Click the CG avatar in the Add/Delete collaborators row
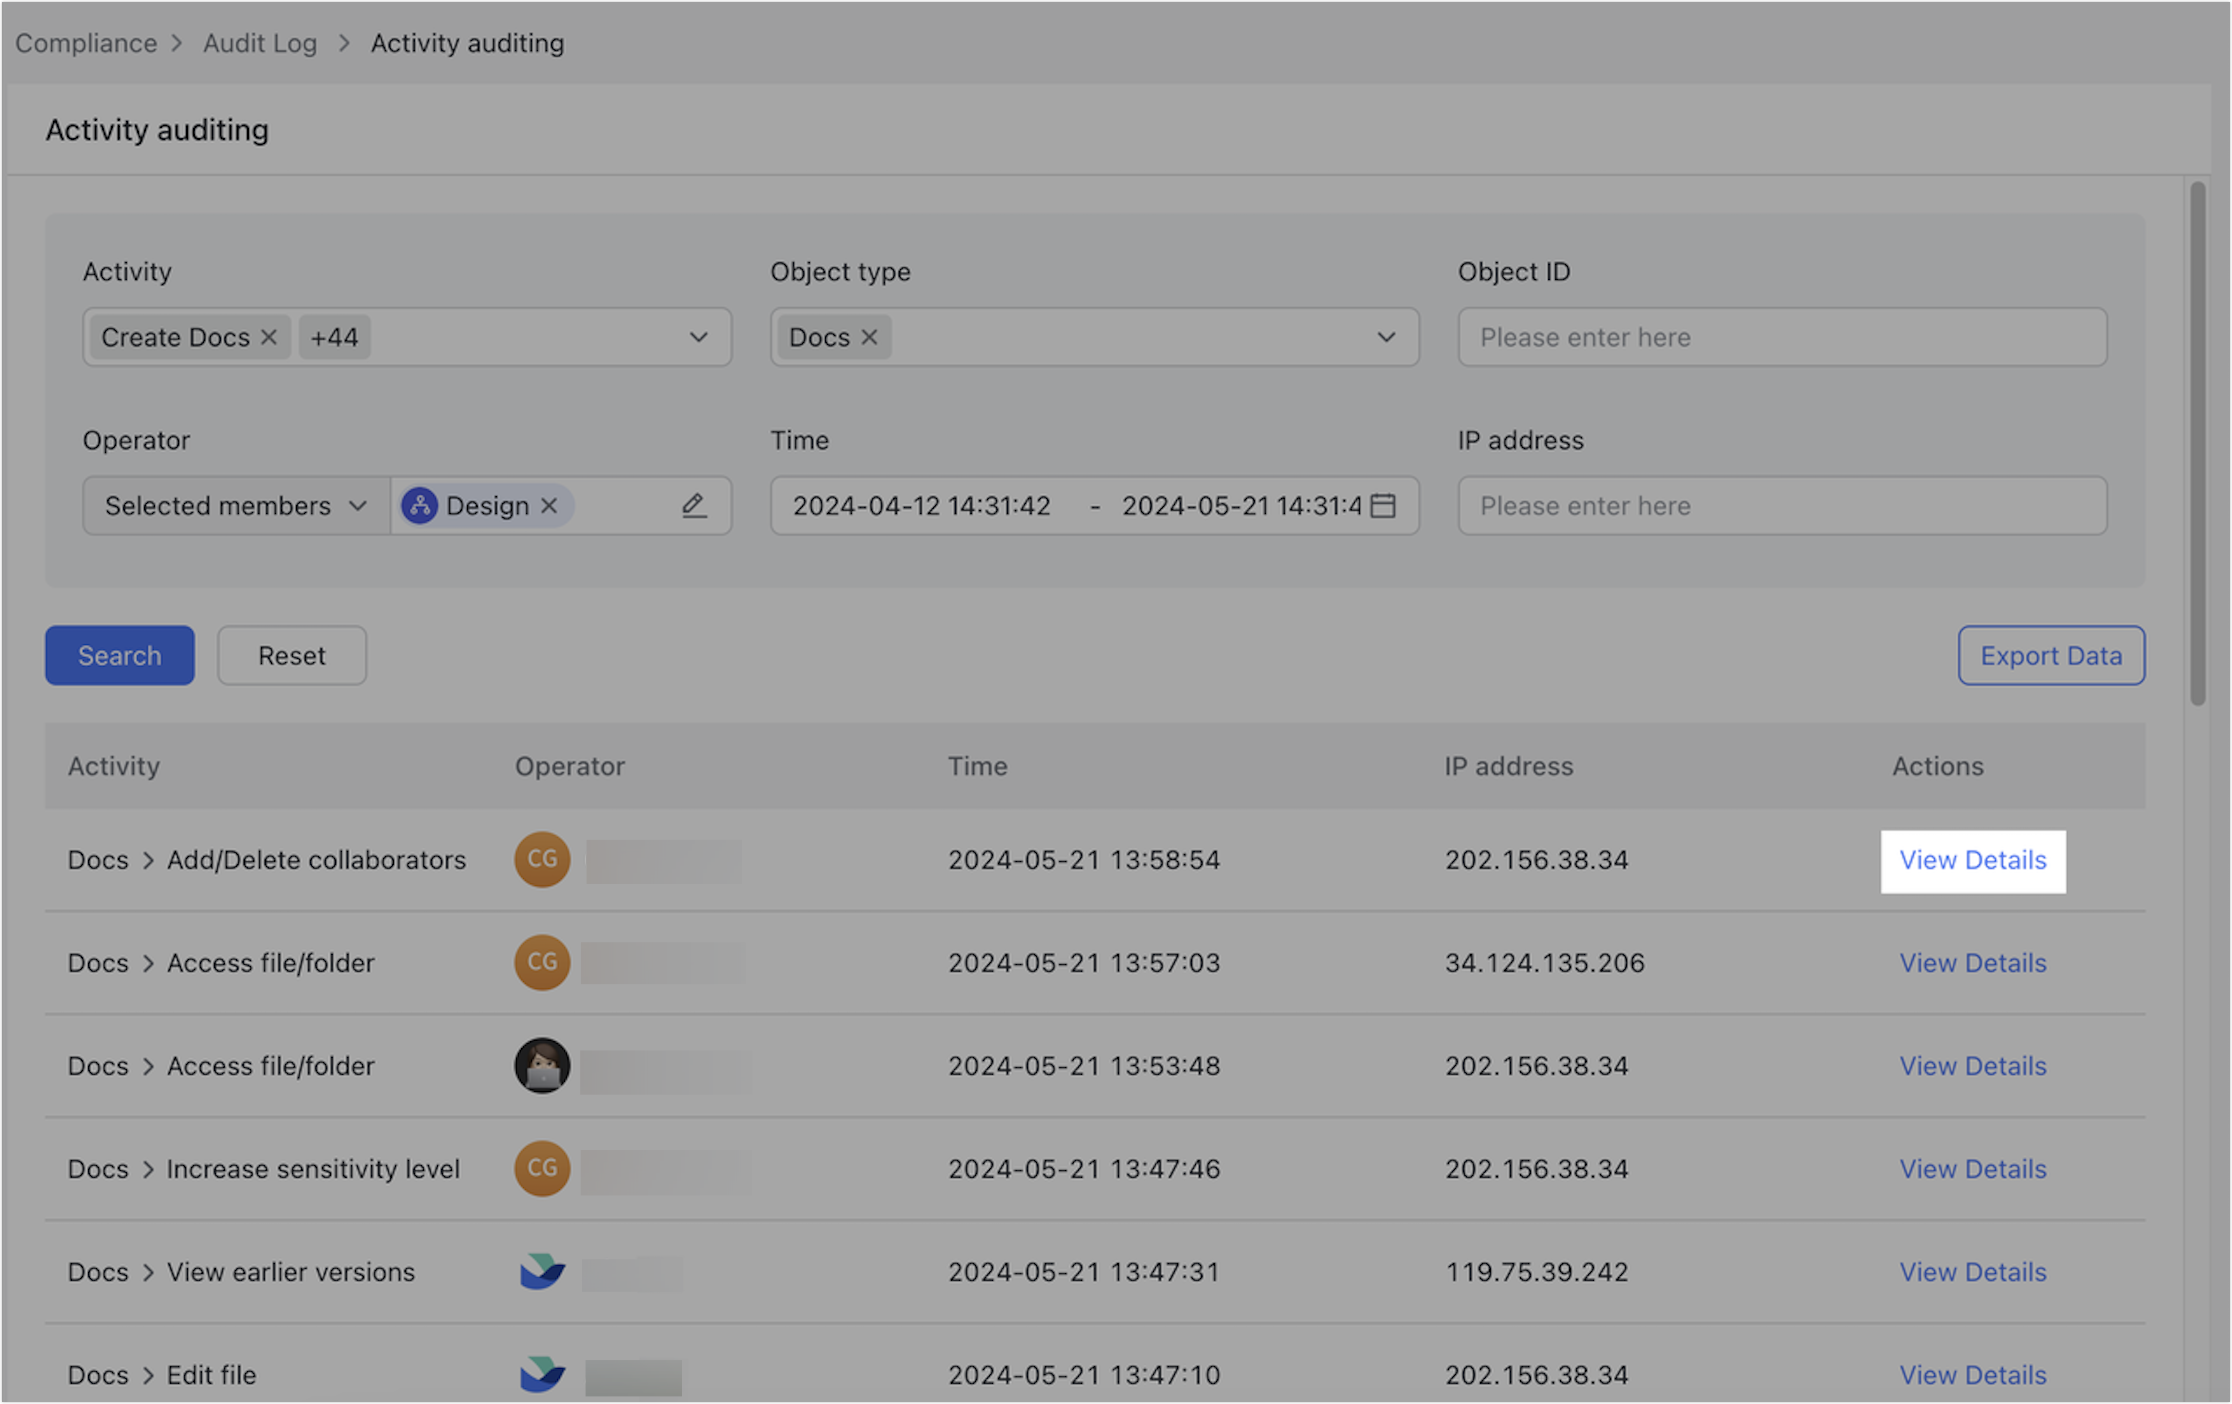The image size is (2232, 1404). (541, 859)
